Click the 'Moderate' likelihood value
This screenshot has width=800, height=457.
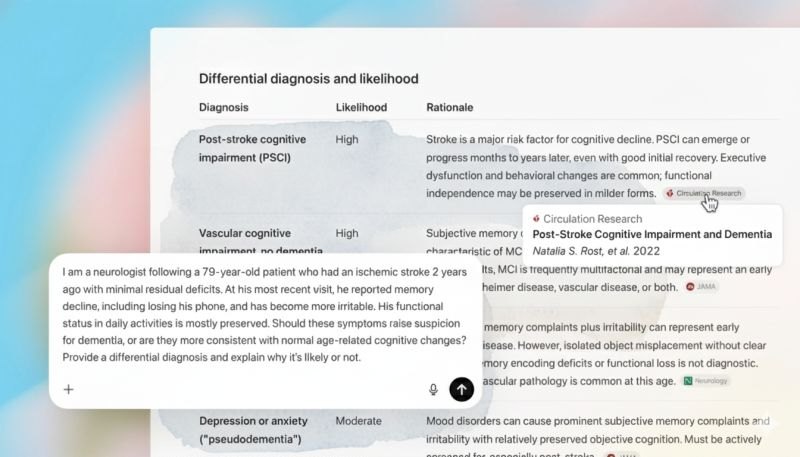pyautogui.click(x=358, y=421)
